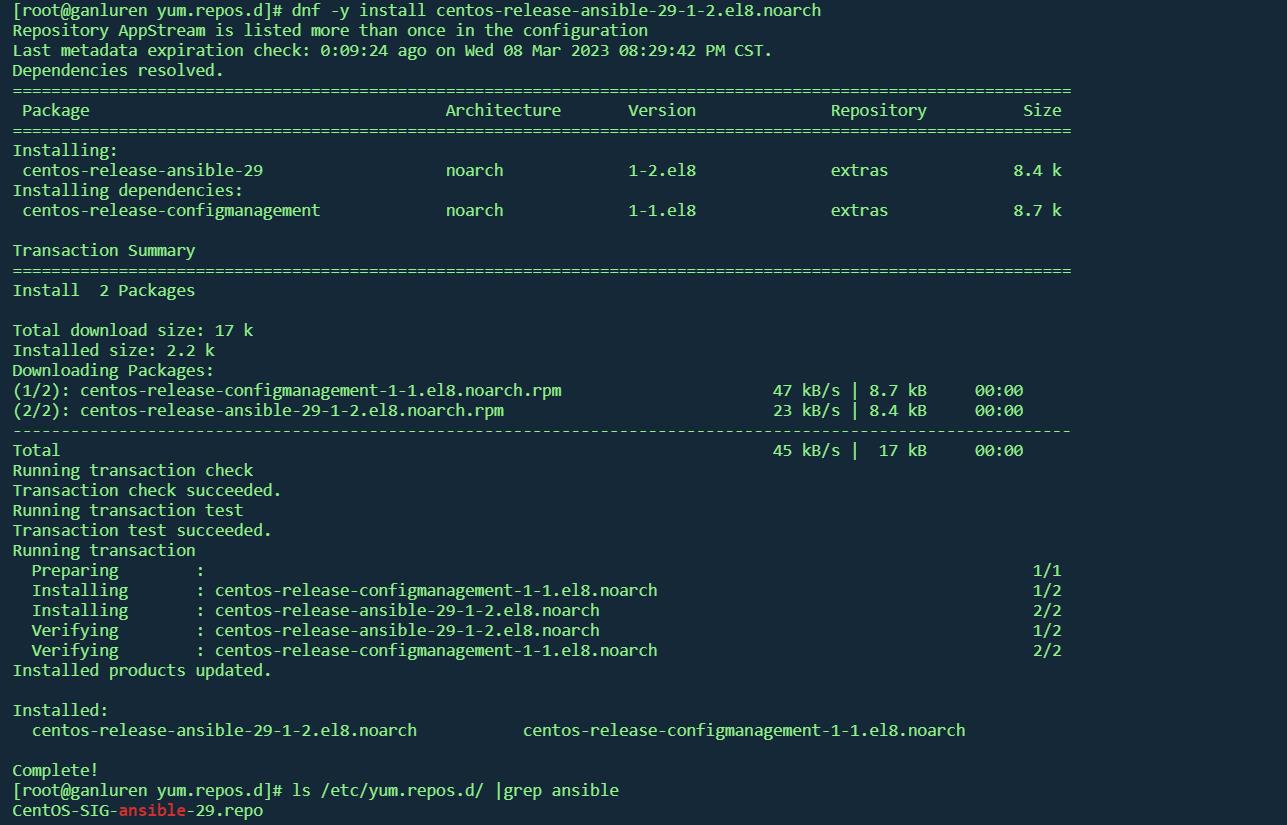Click 'Total download size: 17 k' line
Viewport: 1287px width, 825px height.
coord(133,330)
